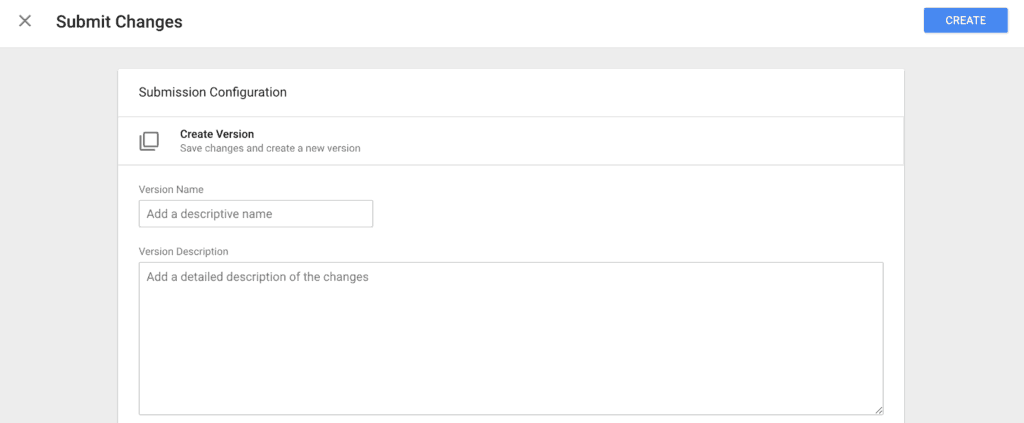Focus the Version Name input field
This screenshot has height=423, width=1024.
[256, 213]
